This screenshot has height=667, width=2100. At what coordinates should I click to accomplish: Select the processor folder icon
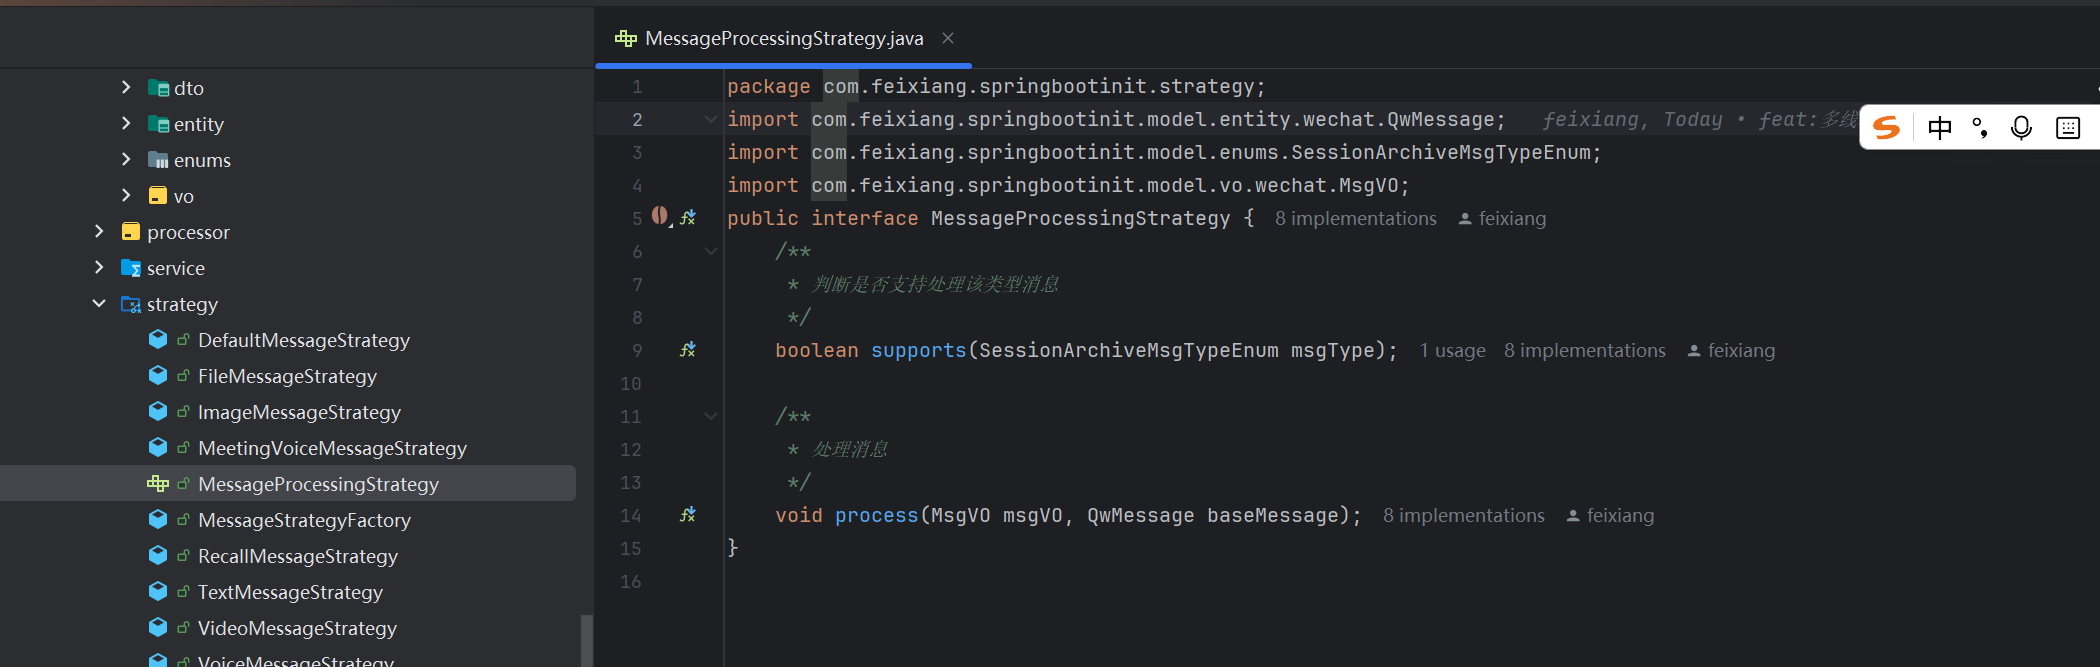click(x=131, y=232)
